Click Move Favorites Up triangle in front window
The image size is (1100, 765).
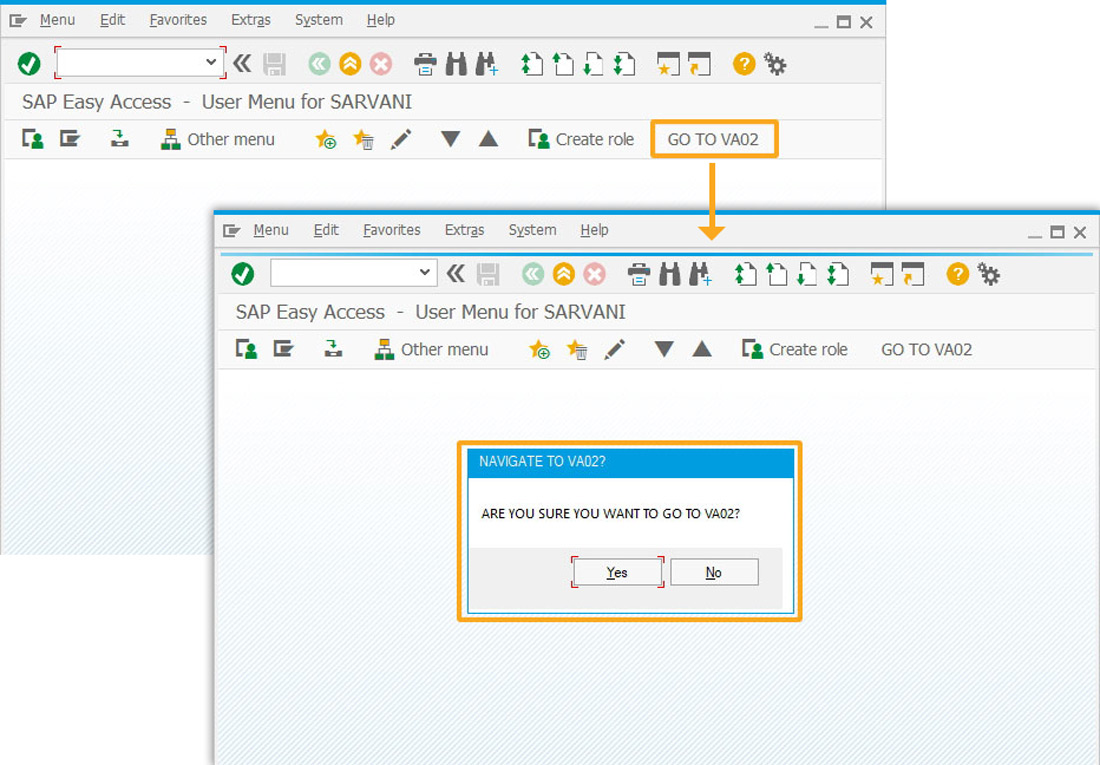702,349
